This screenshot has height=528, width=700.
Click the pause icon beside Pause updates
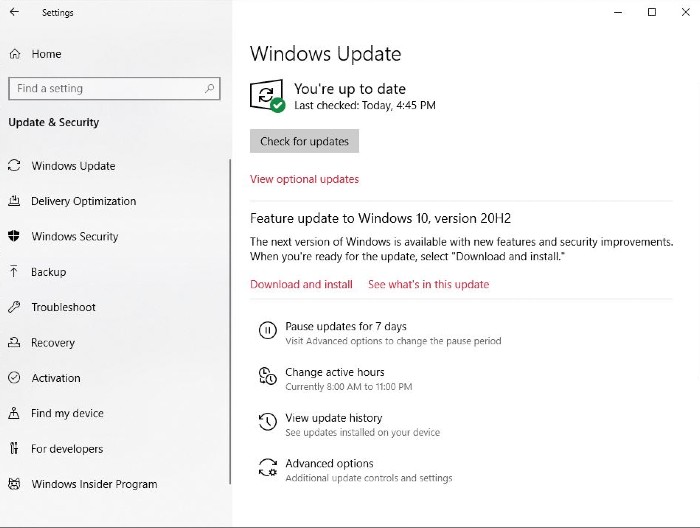click(x=267, y=330)
